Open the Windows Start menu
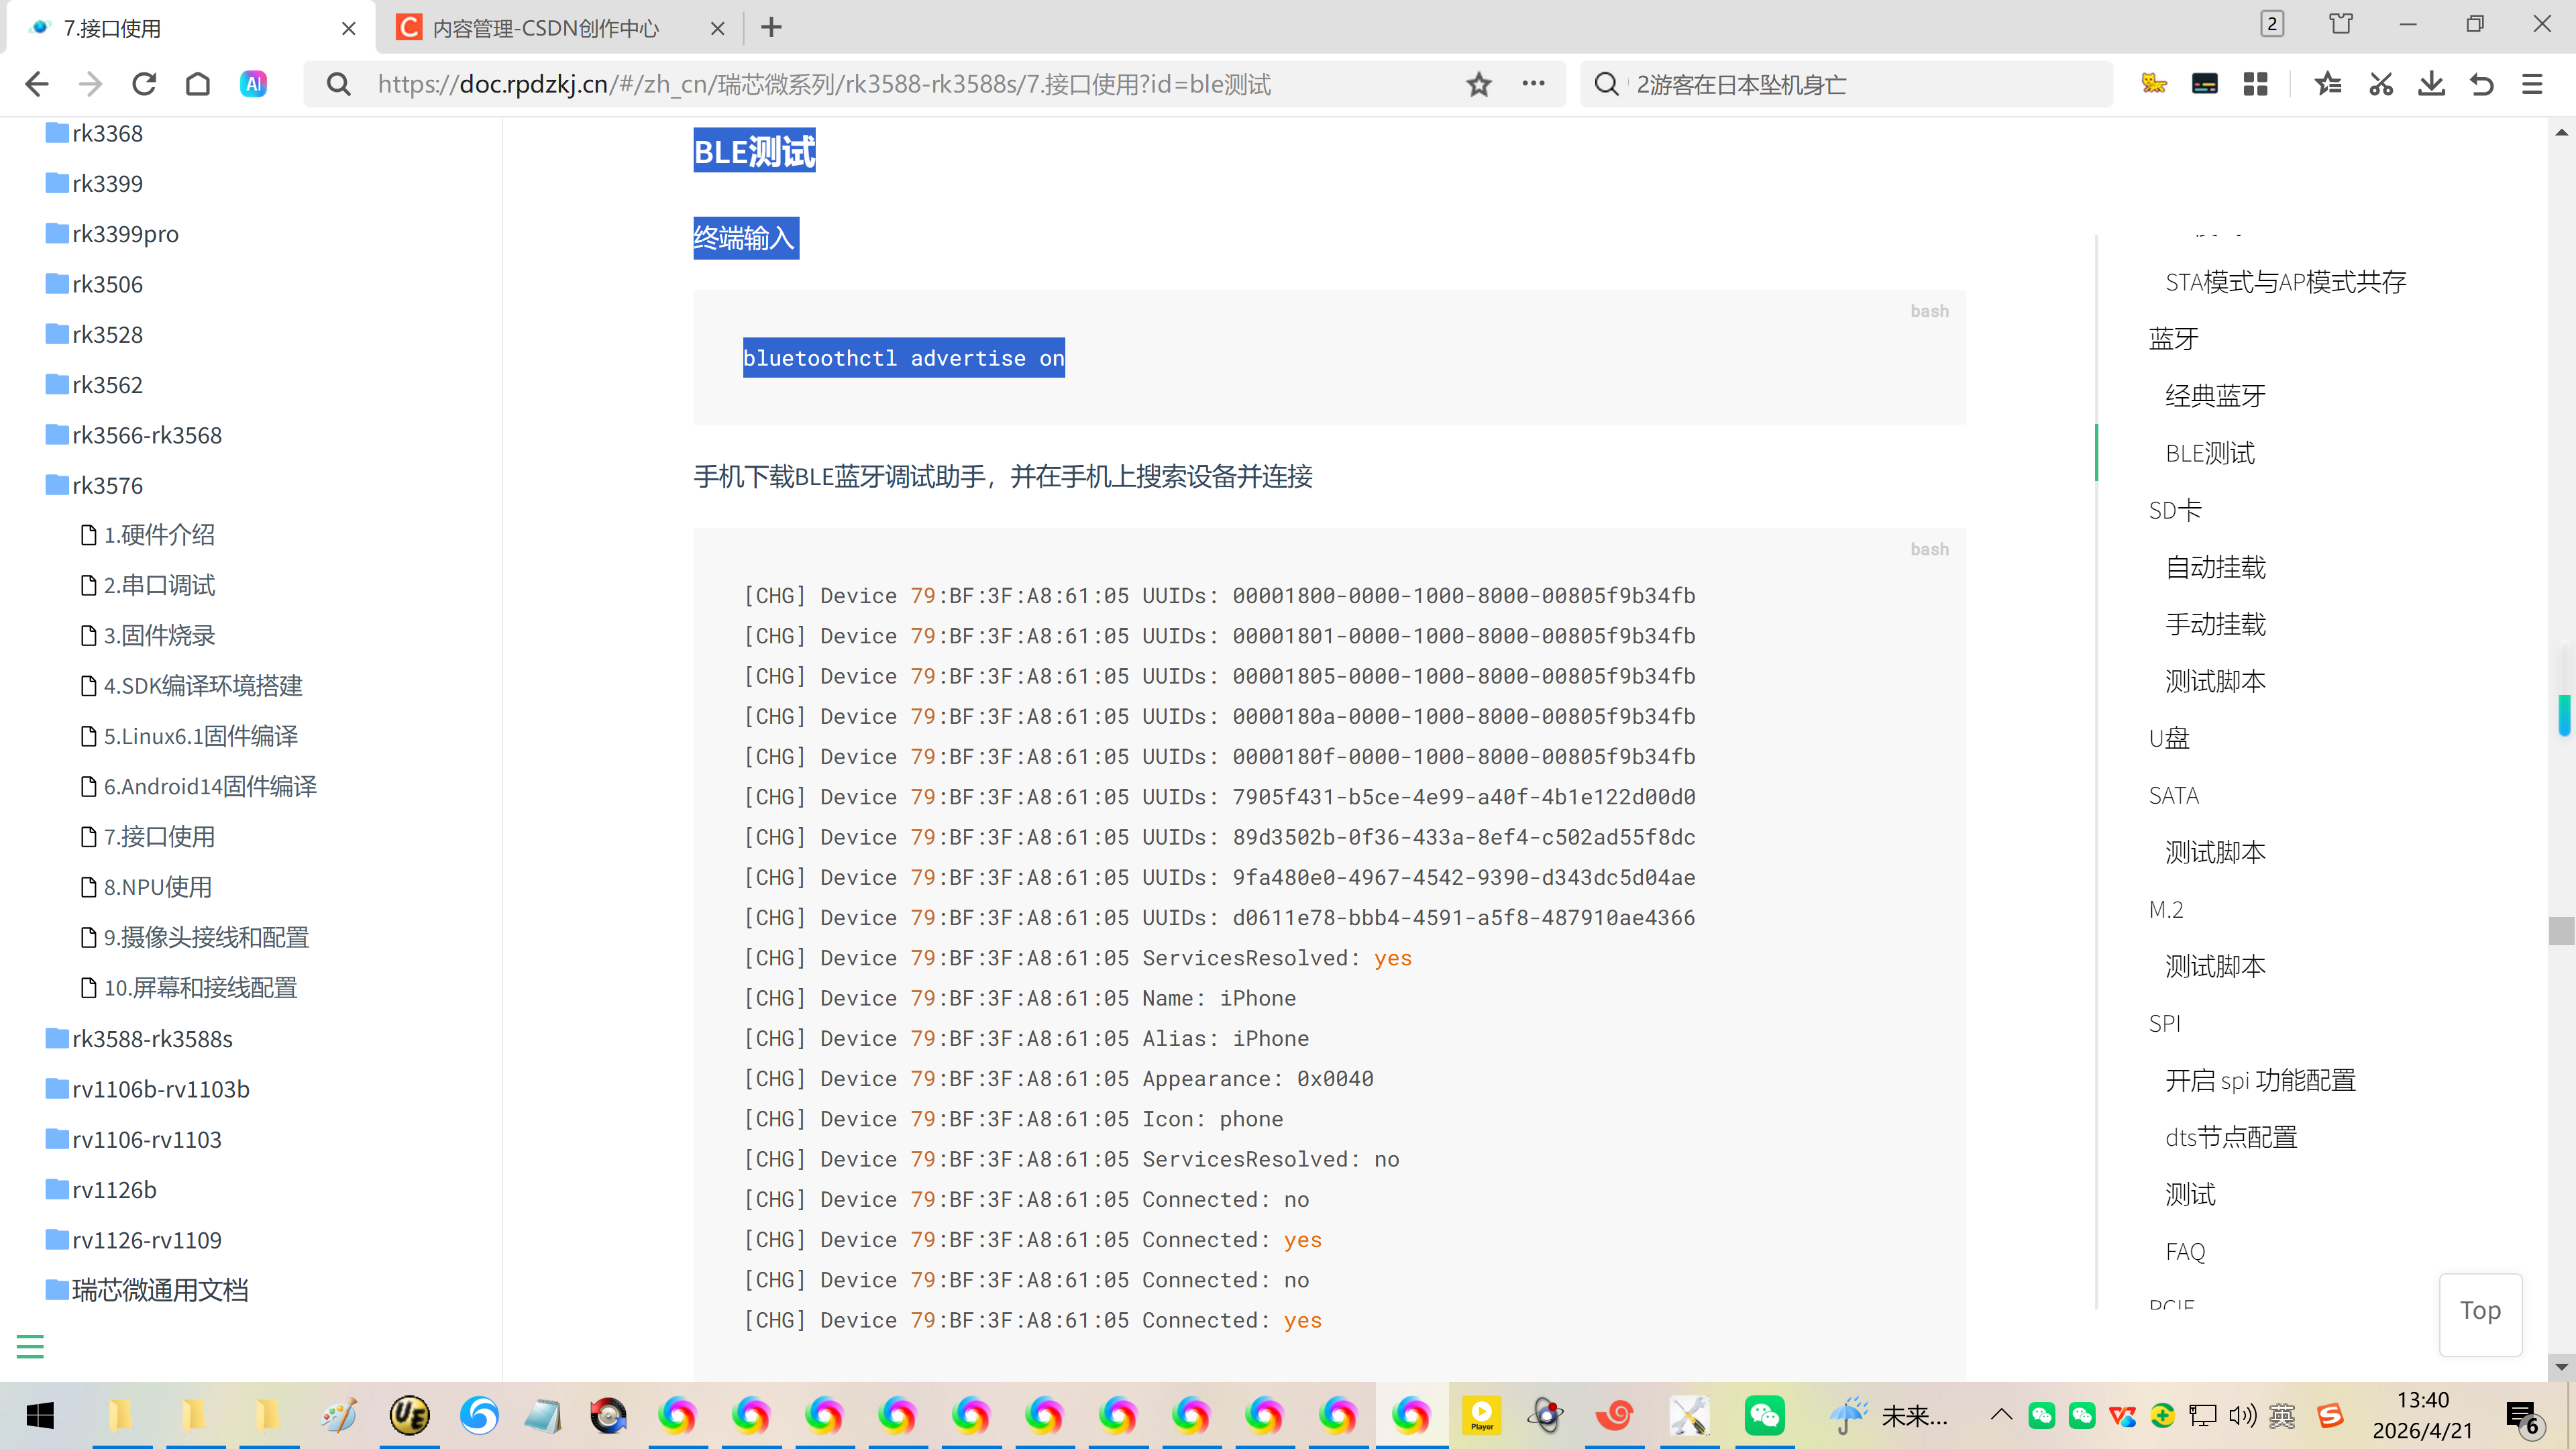This screenshot has width=2576, height=1449. (x=40, y=1415)
